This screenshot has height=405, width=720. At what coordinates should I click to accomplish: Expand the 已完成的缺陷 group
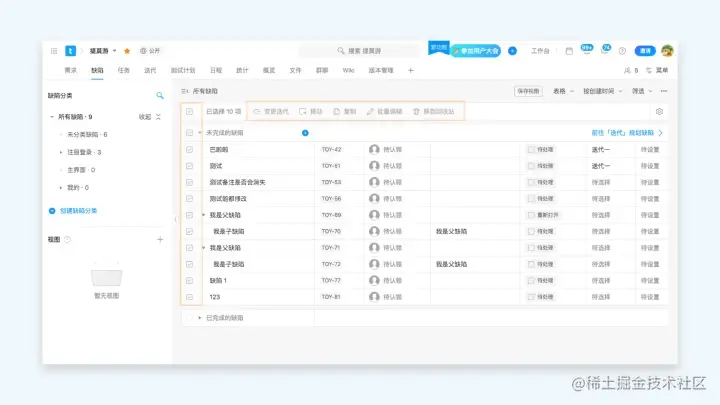coord(200,318)
